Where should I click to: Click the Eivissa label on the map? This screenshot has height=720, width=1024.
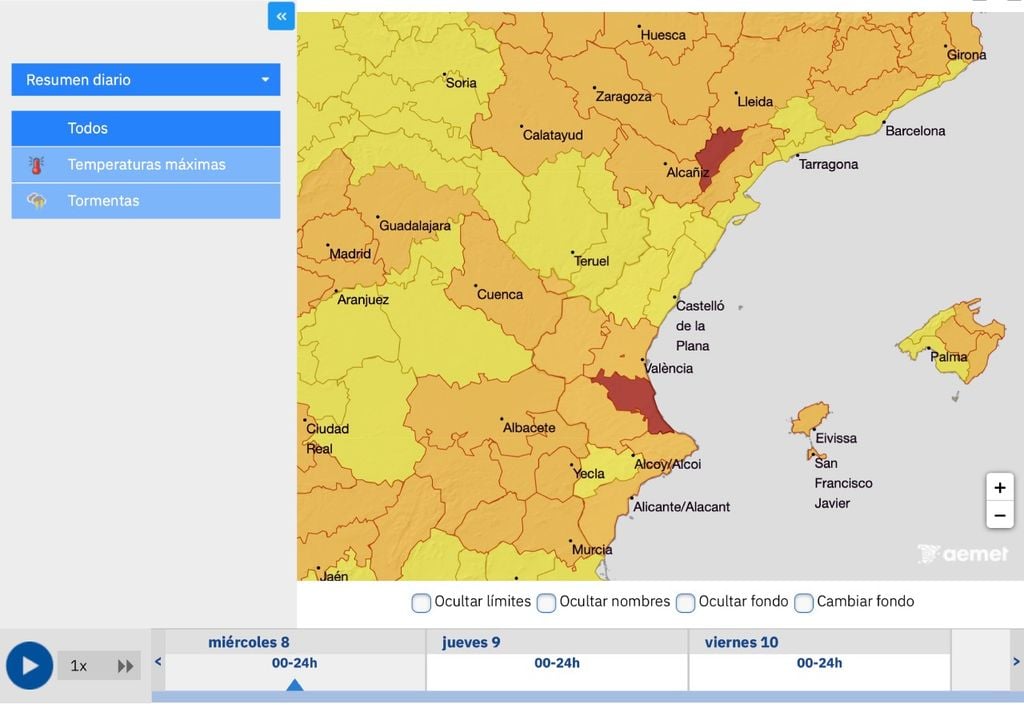(x=836, y=438)
